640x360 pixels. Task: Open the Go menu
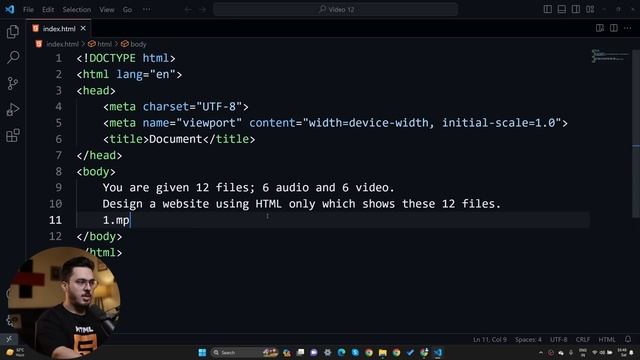click(127, 9)
